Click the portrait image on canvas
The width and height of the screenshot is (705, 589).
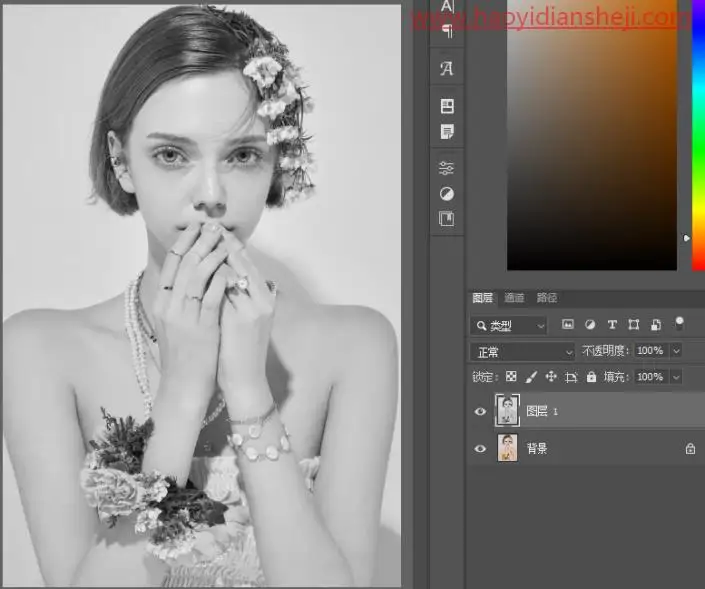point(202,295)
